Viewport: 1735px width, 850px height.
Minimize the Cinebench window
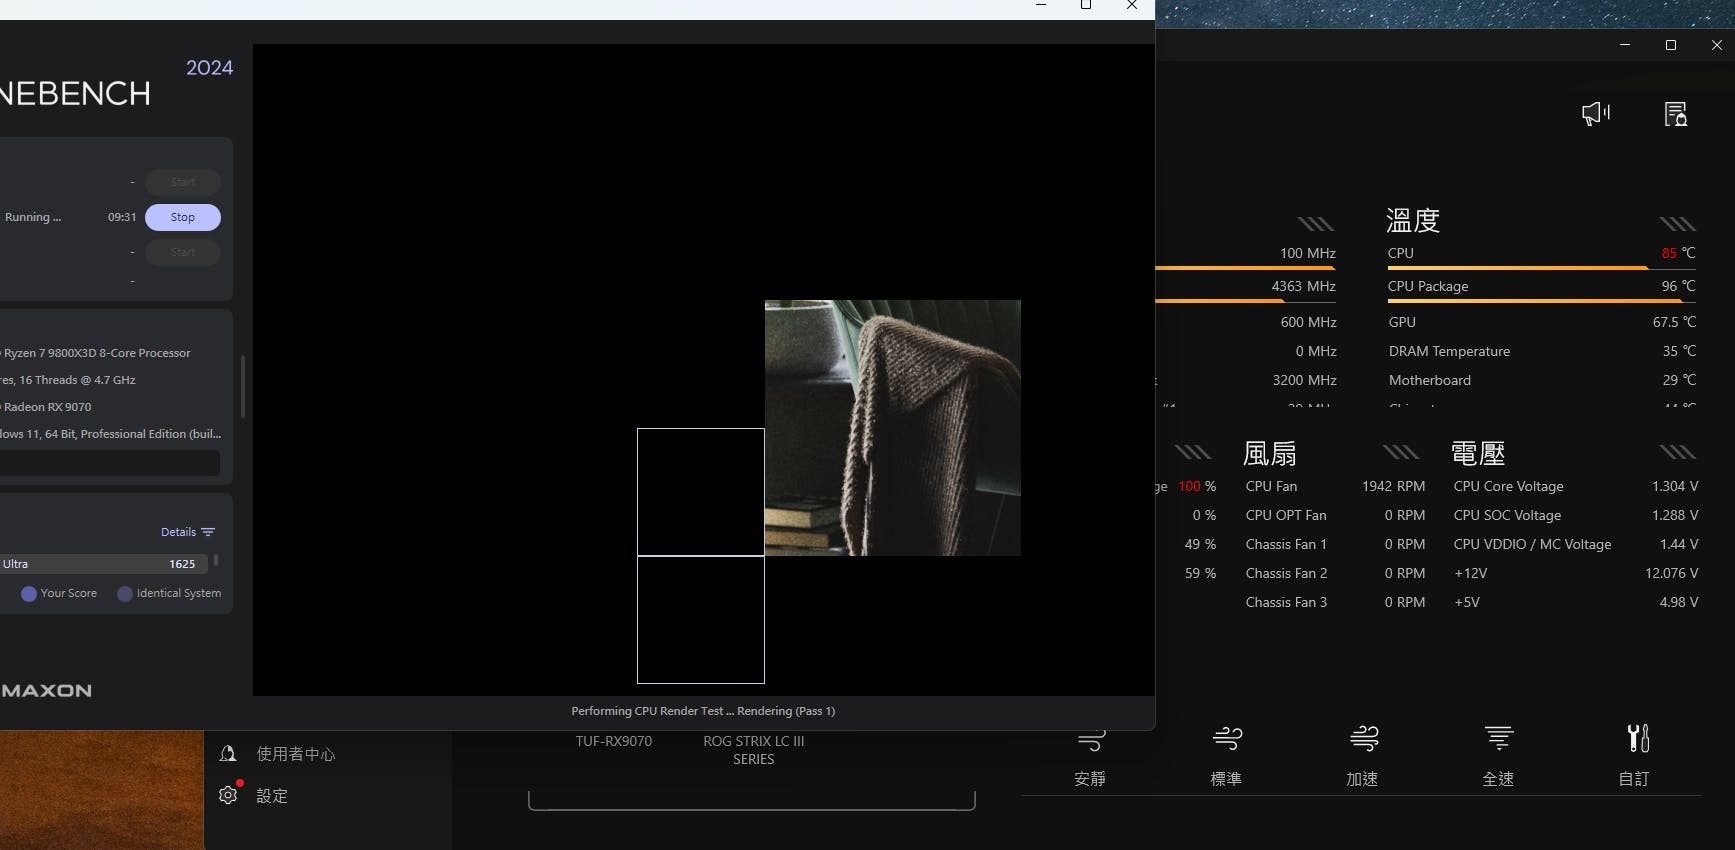(x=1041, y=5)
